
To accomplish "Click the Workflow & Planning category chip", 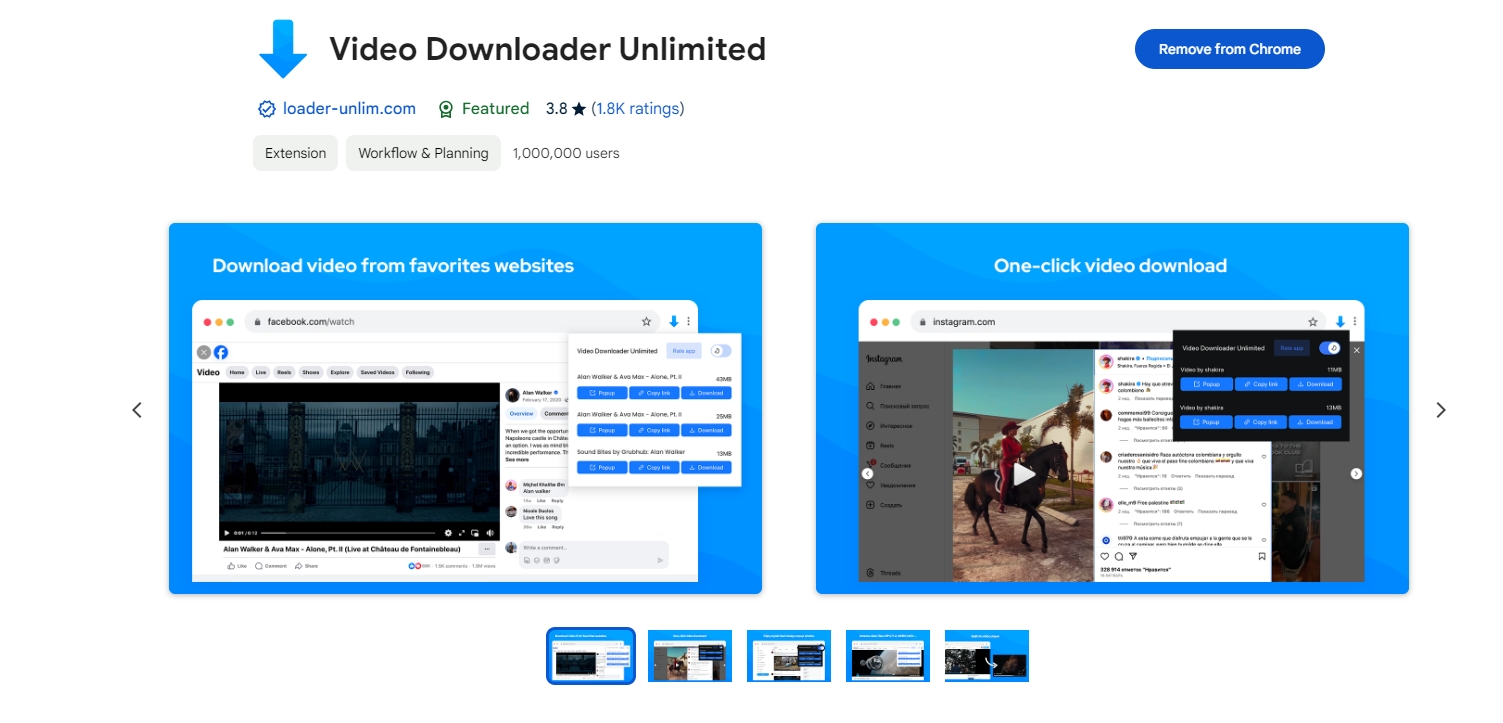I will (x=423, y=153).
